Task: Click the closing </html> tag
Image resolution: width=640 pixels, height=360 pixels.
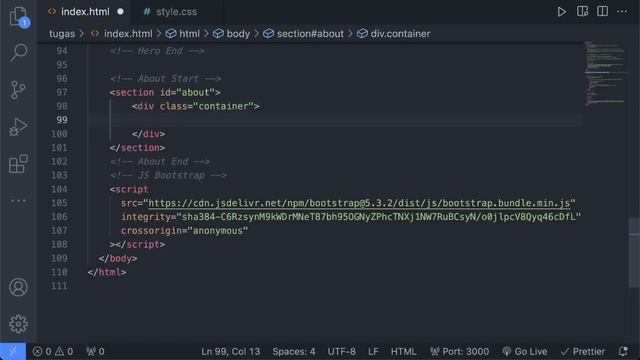Action: pyautogui.click(x=107, y=272)
